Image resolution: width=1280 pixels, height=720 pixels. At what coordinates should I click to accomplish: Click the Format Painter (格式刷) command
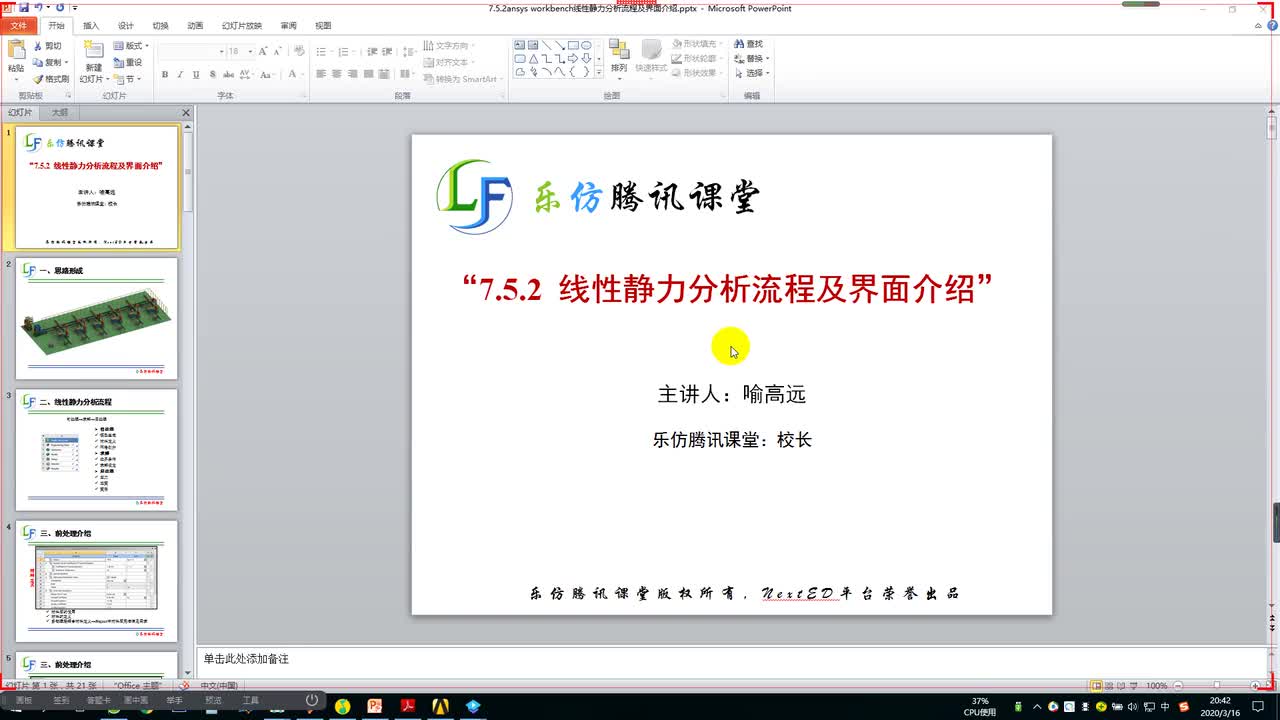point(51,79)
